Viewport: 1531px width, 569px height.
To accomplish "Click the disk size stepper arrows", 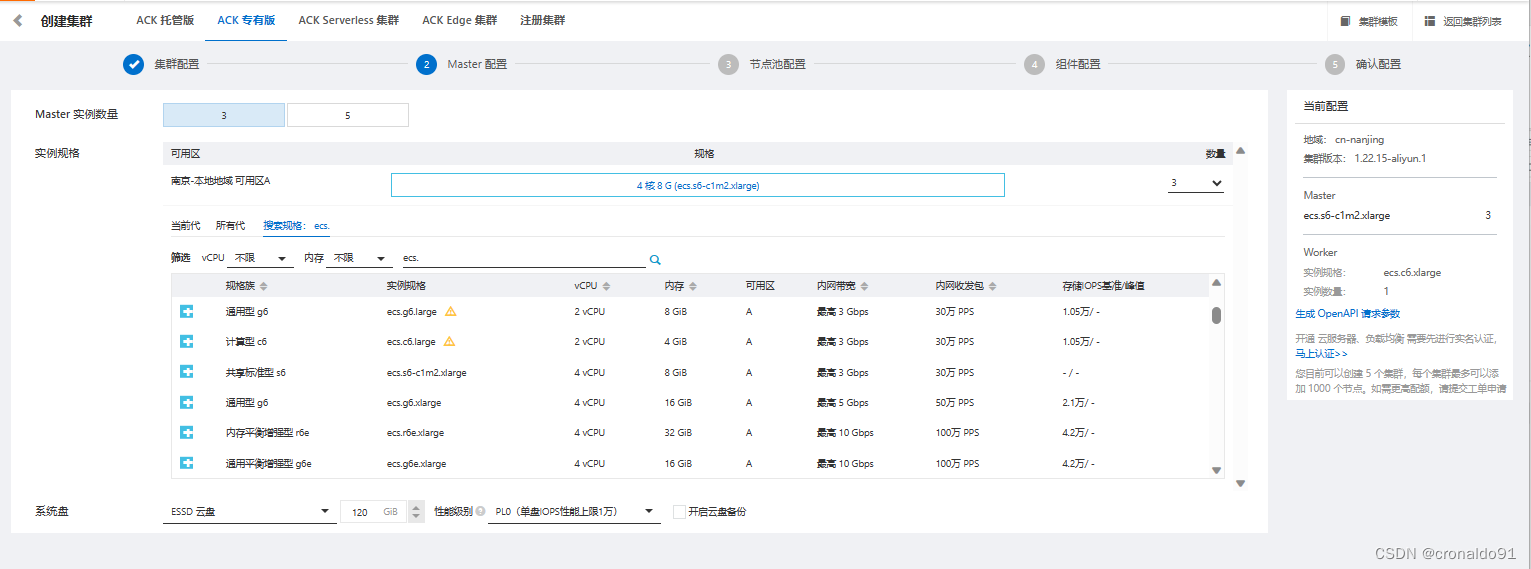I will pyautogui.click(x=418, y=512).
